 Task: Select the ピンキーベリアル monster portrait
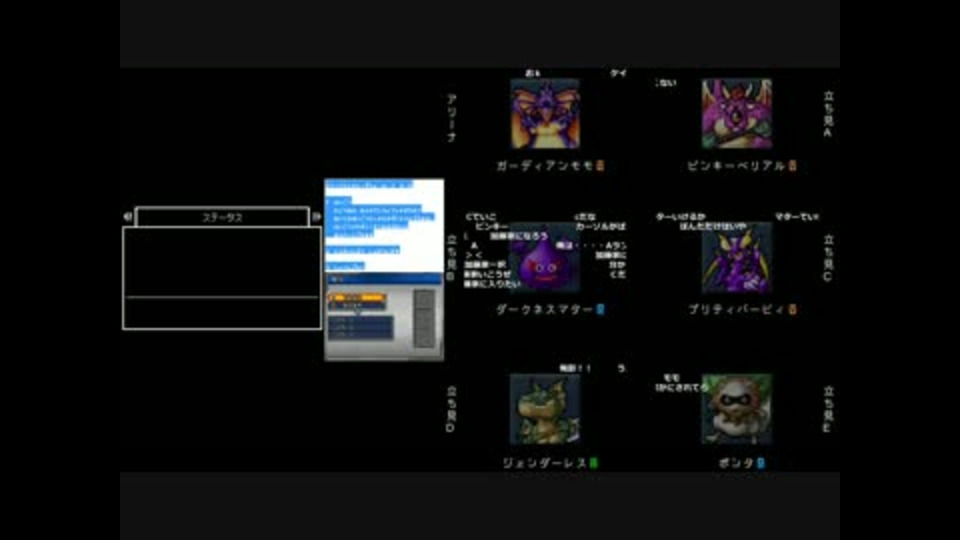tap(737, 113)
